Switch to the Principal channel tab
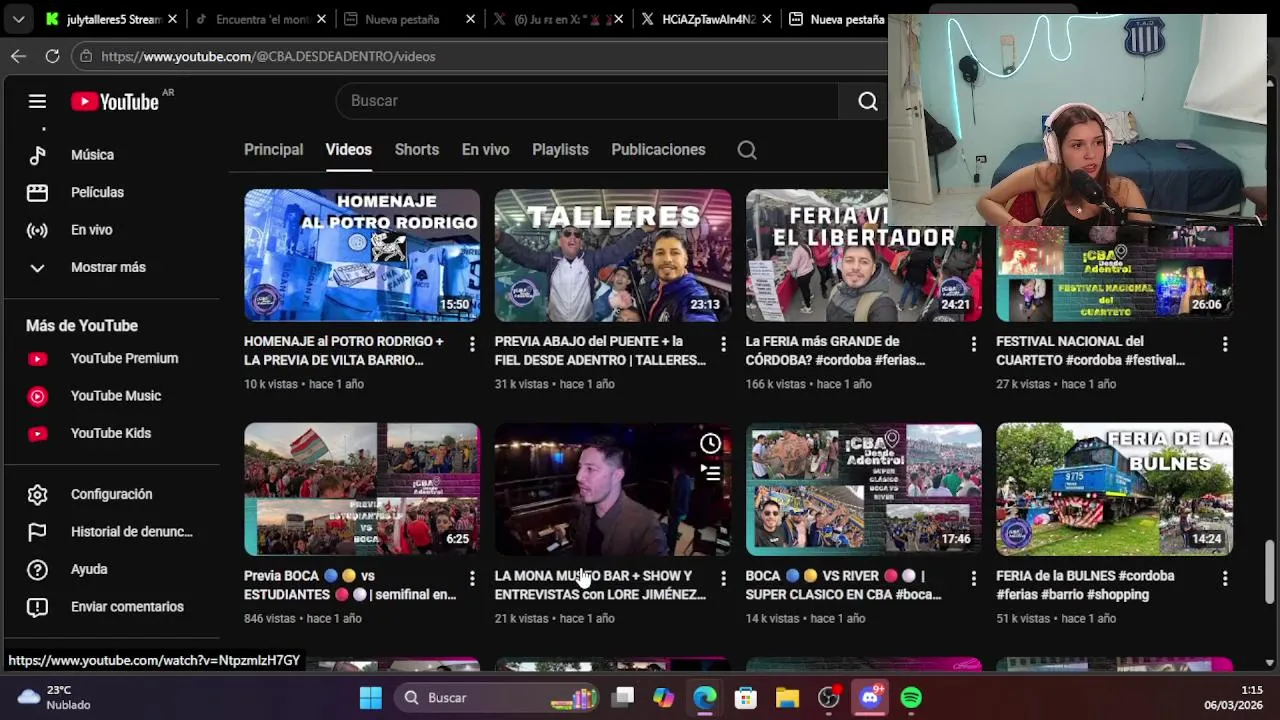1280x720 pixels. pos(273,150)
